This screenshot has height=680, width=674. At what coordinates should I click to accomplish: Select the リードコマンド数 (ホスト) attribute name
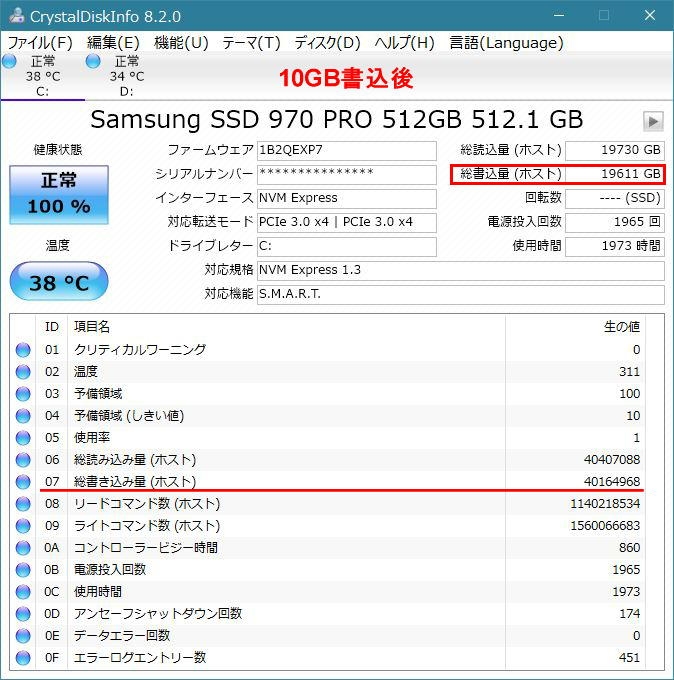click(147, 504)
